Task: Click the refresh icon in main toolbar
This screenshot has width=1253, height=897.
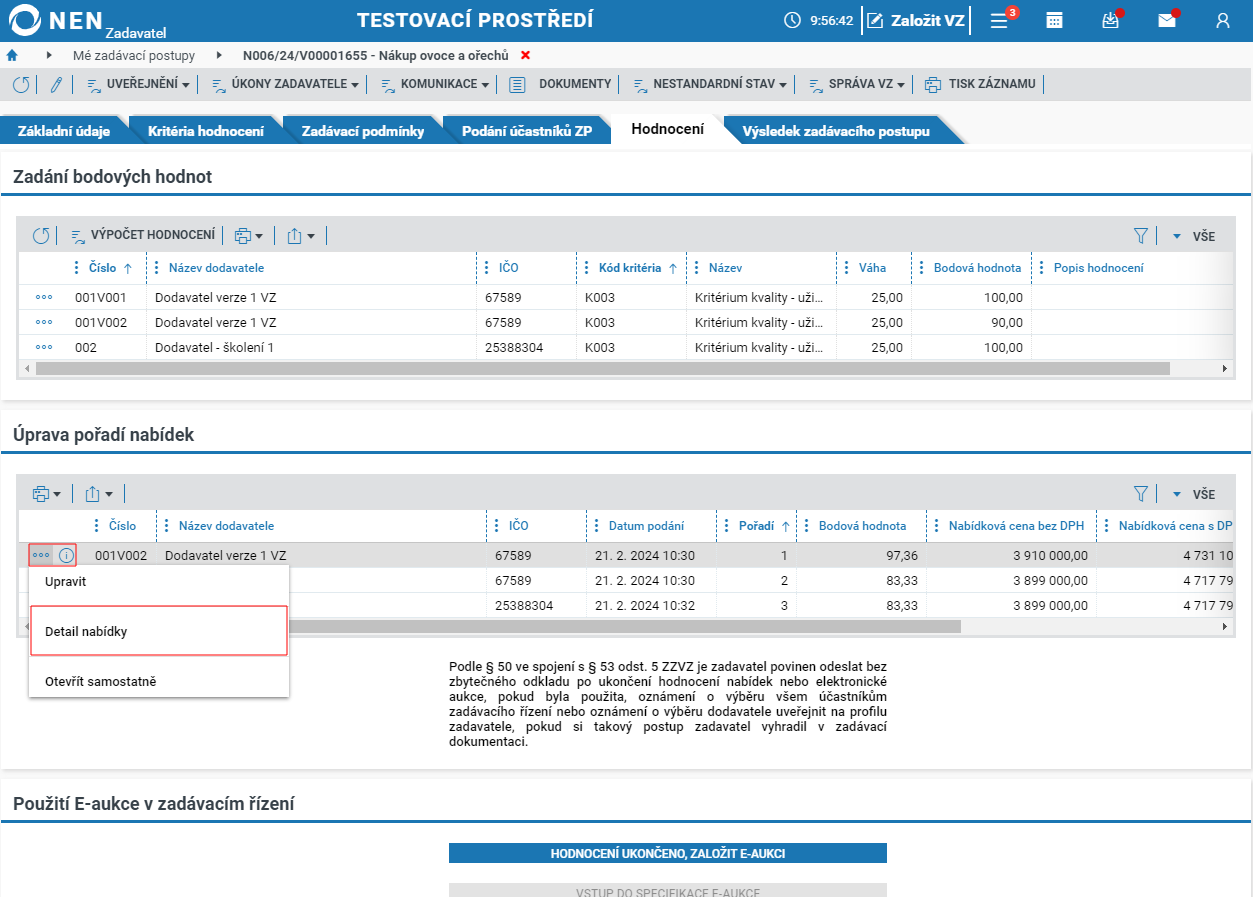Action: point(21,85)
